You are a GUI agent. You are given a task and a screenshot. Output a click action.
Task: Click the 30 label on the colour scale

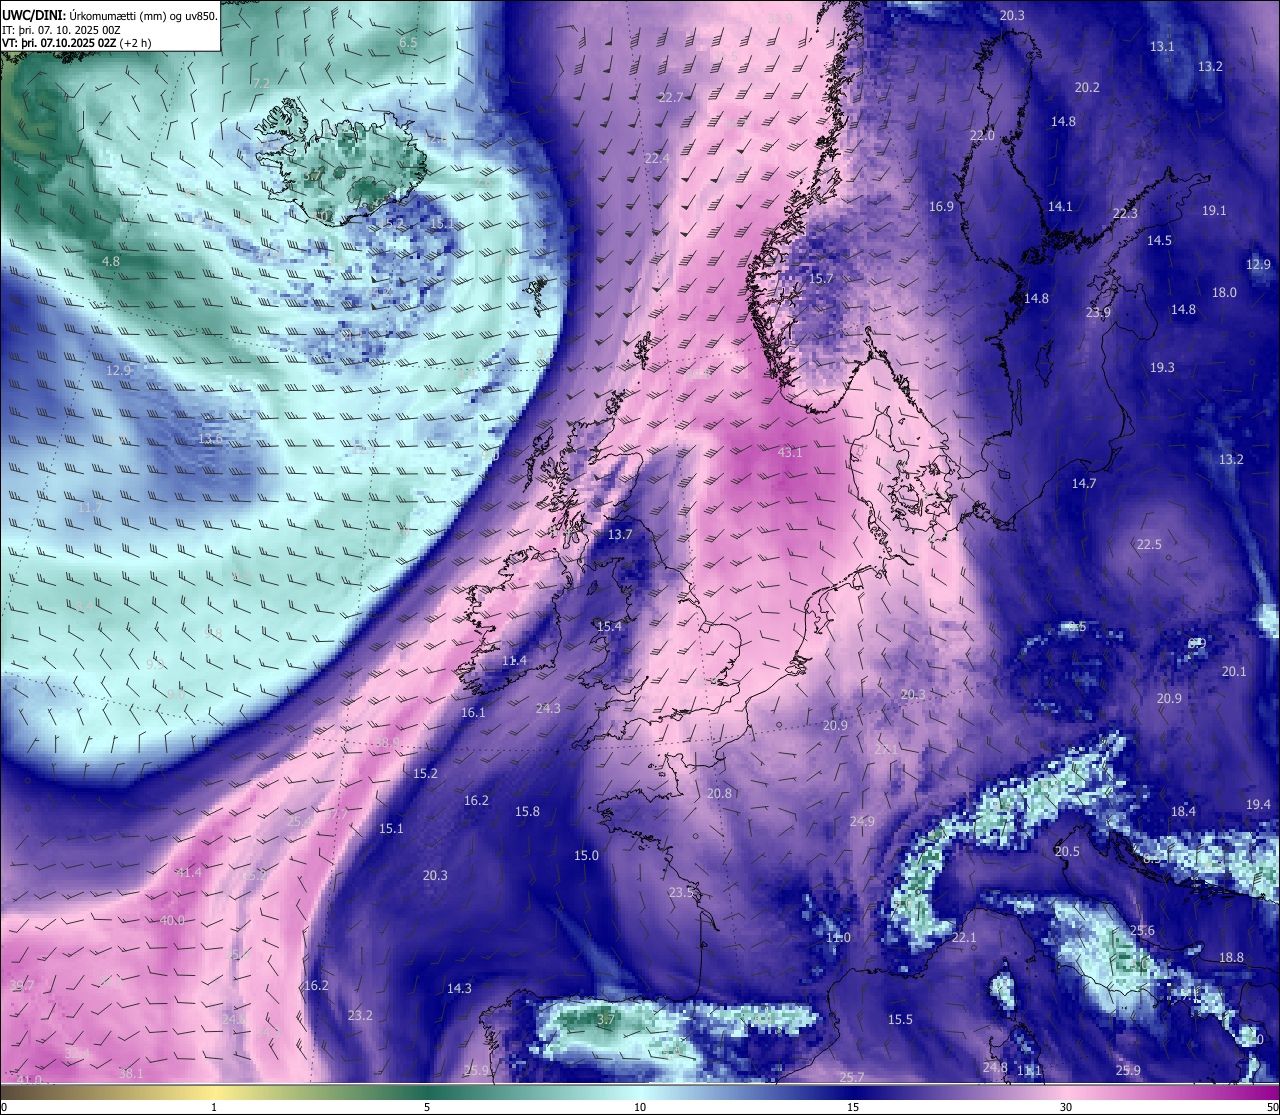(1066, 1107)
